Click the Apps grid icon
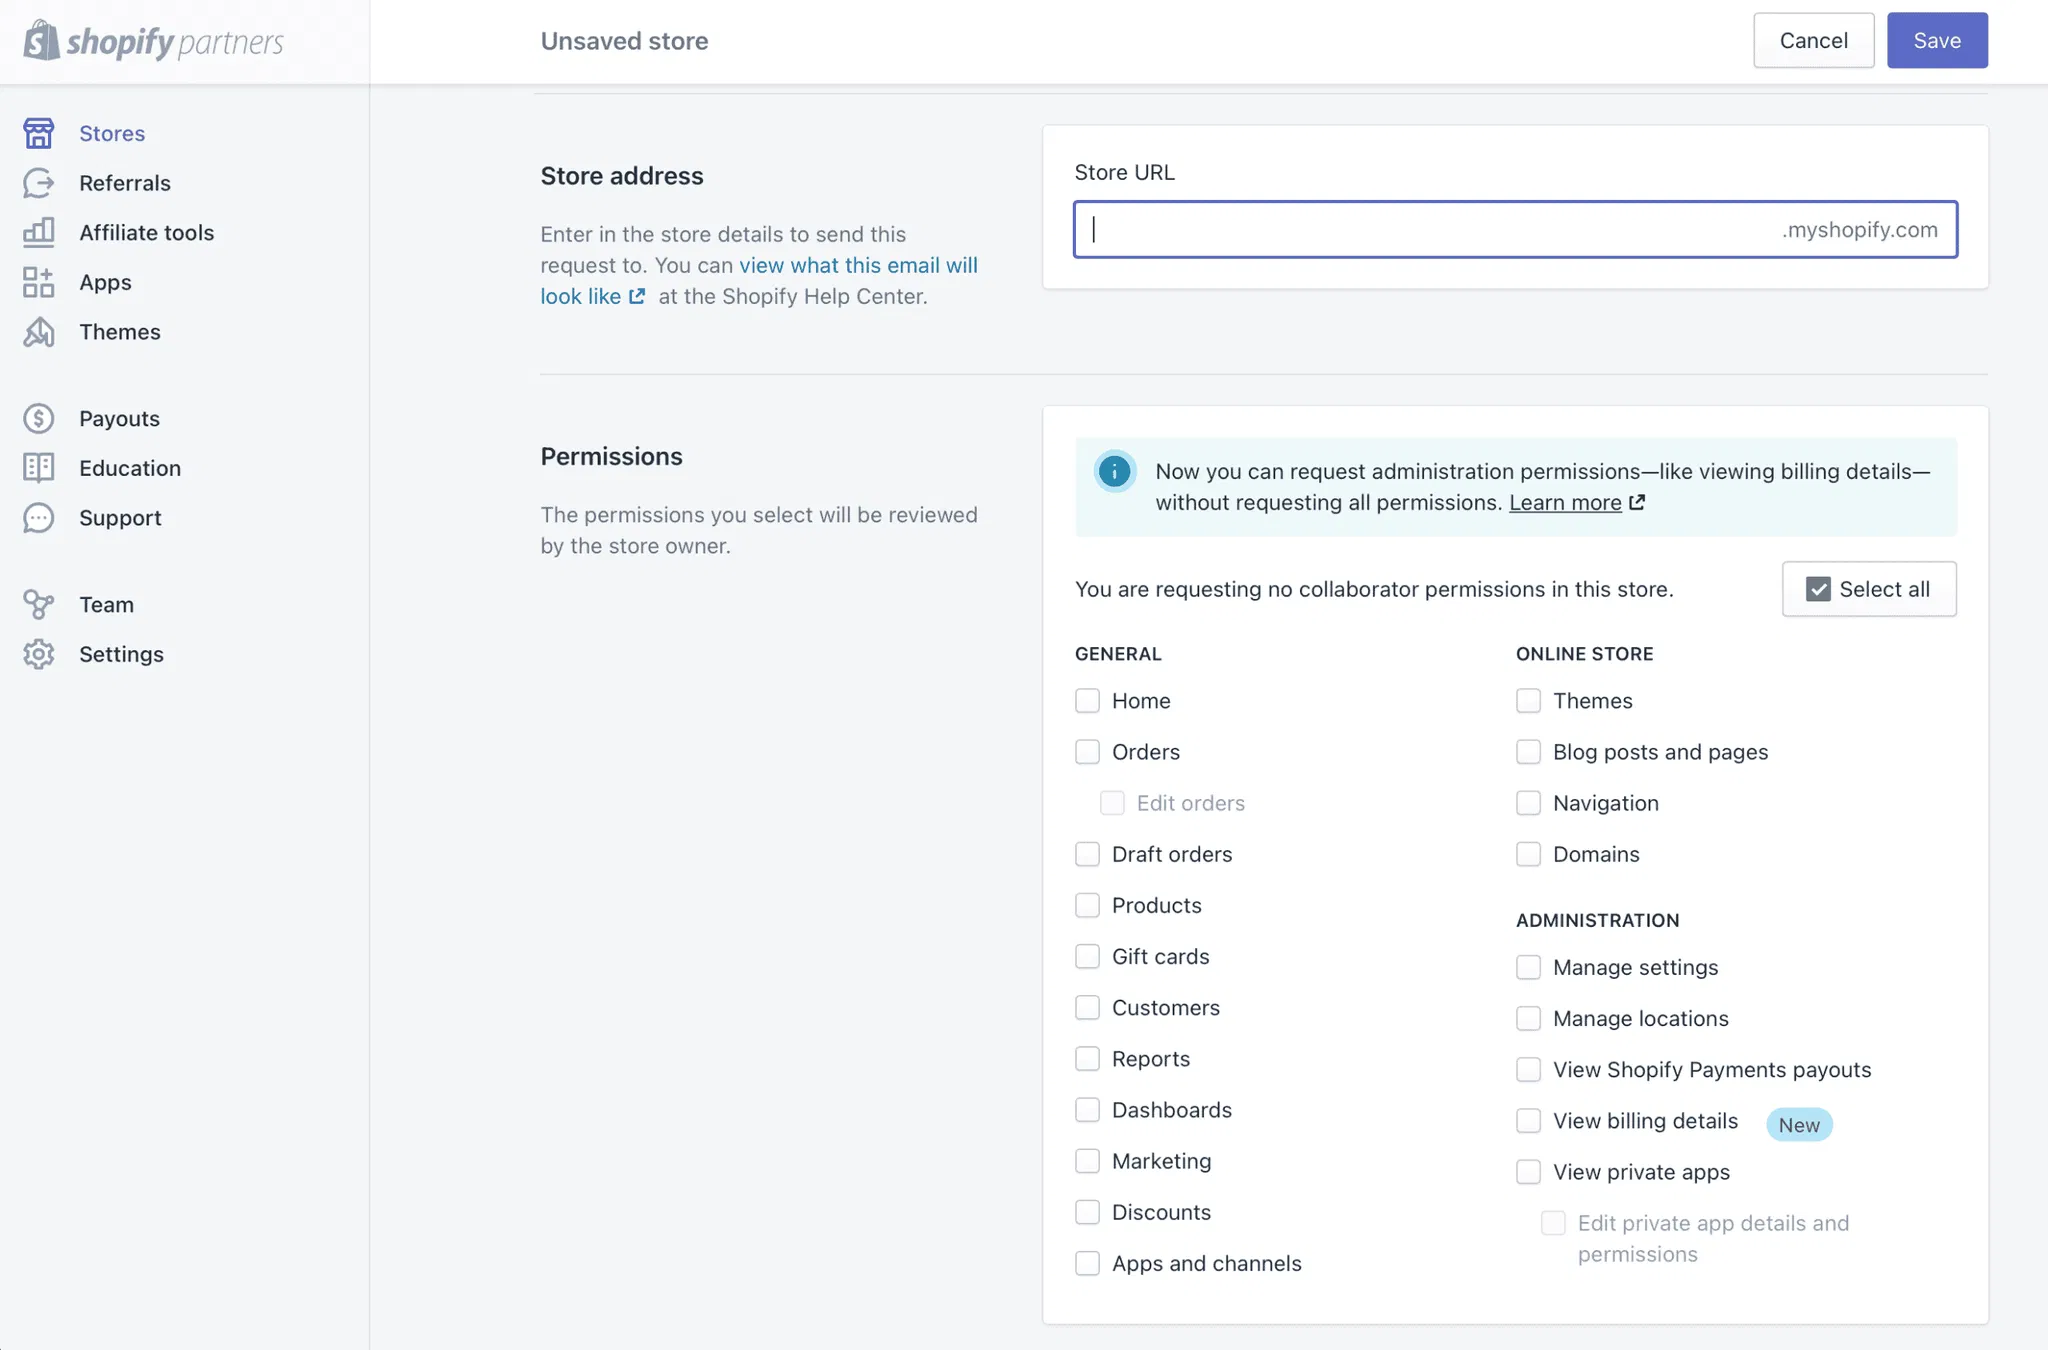 tap(38, 282)
